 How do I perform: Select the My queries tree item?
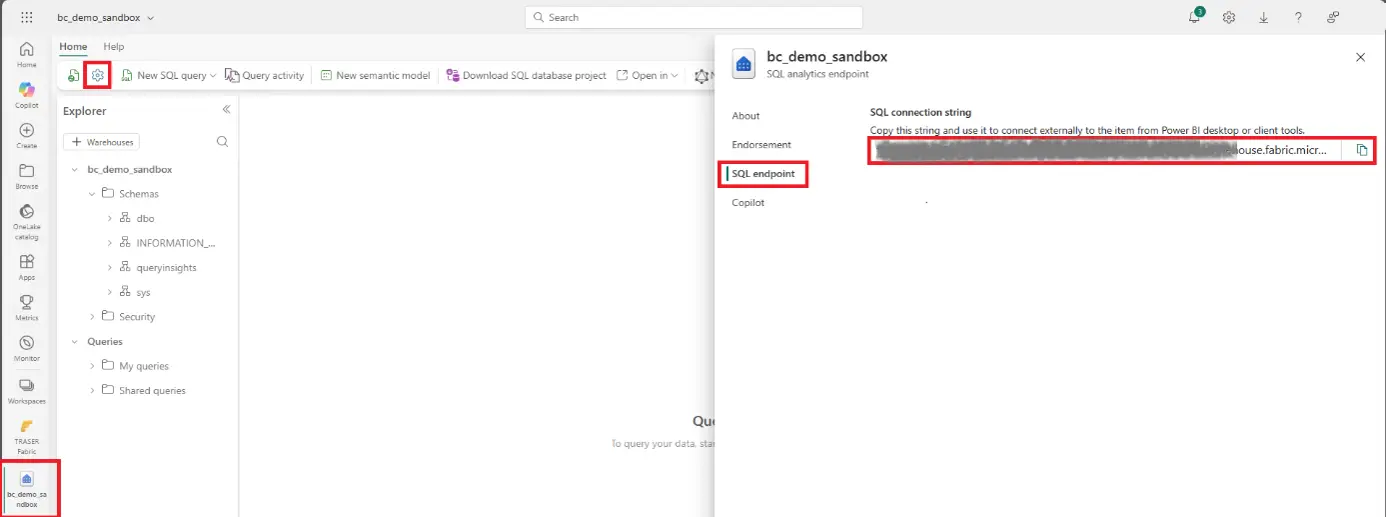[144, 366]
